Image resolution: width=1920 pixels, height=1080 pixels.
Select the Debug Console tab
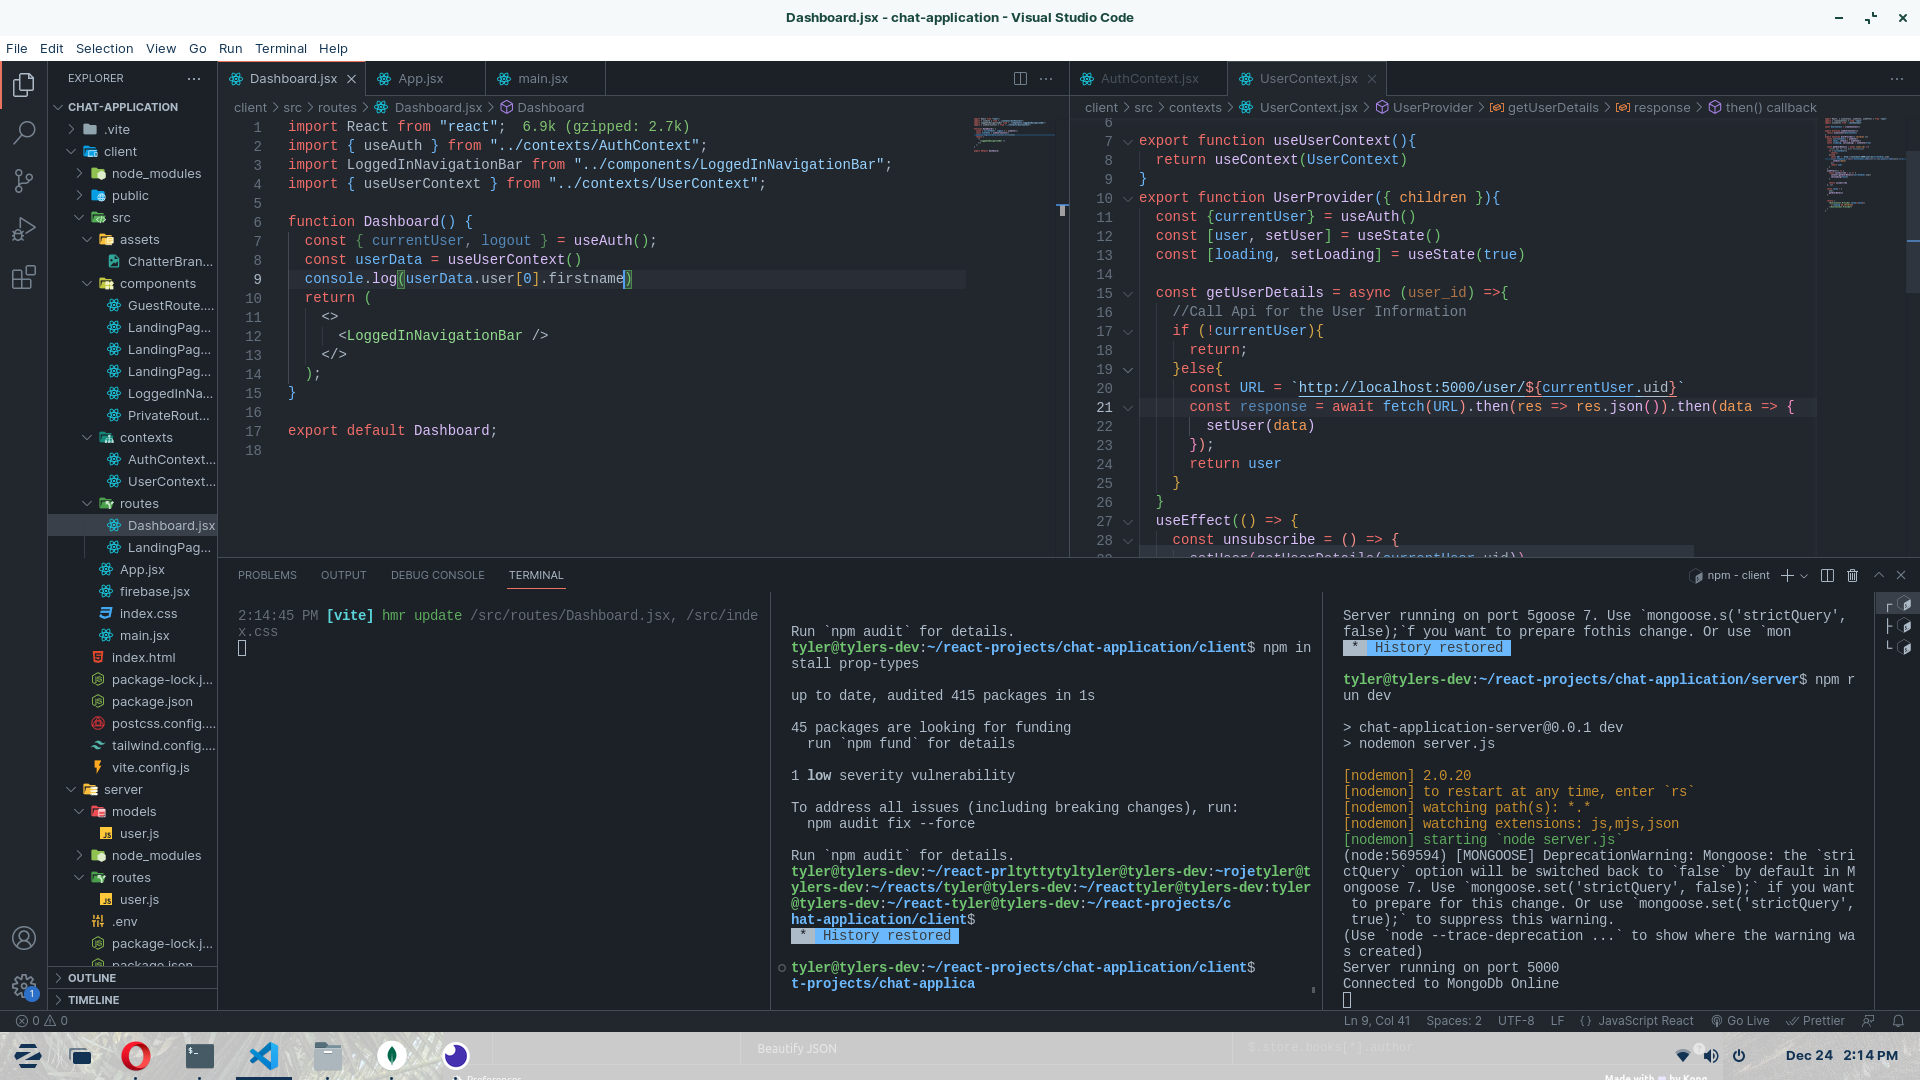(x=436, y=575)
